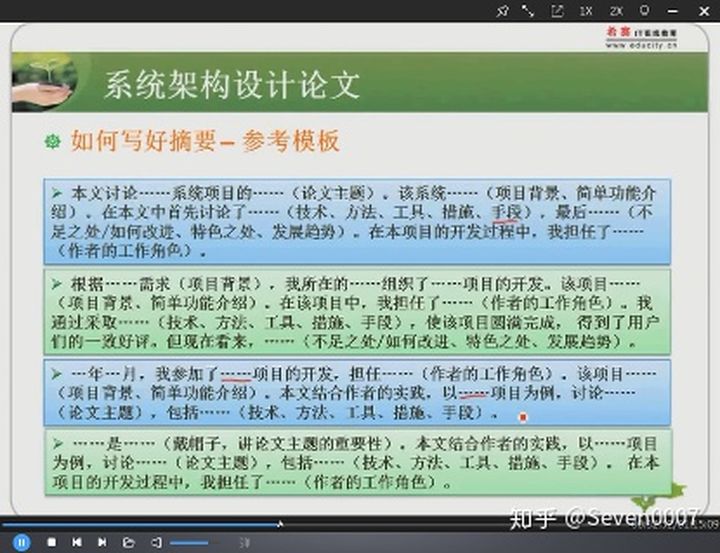Click the fourth template box with 戴帽子
The width and height of the screenshot is (720, 553).
coord(358,462)
